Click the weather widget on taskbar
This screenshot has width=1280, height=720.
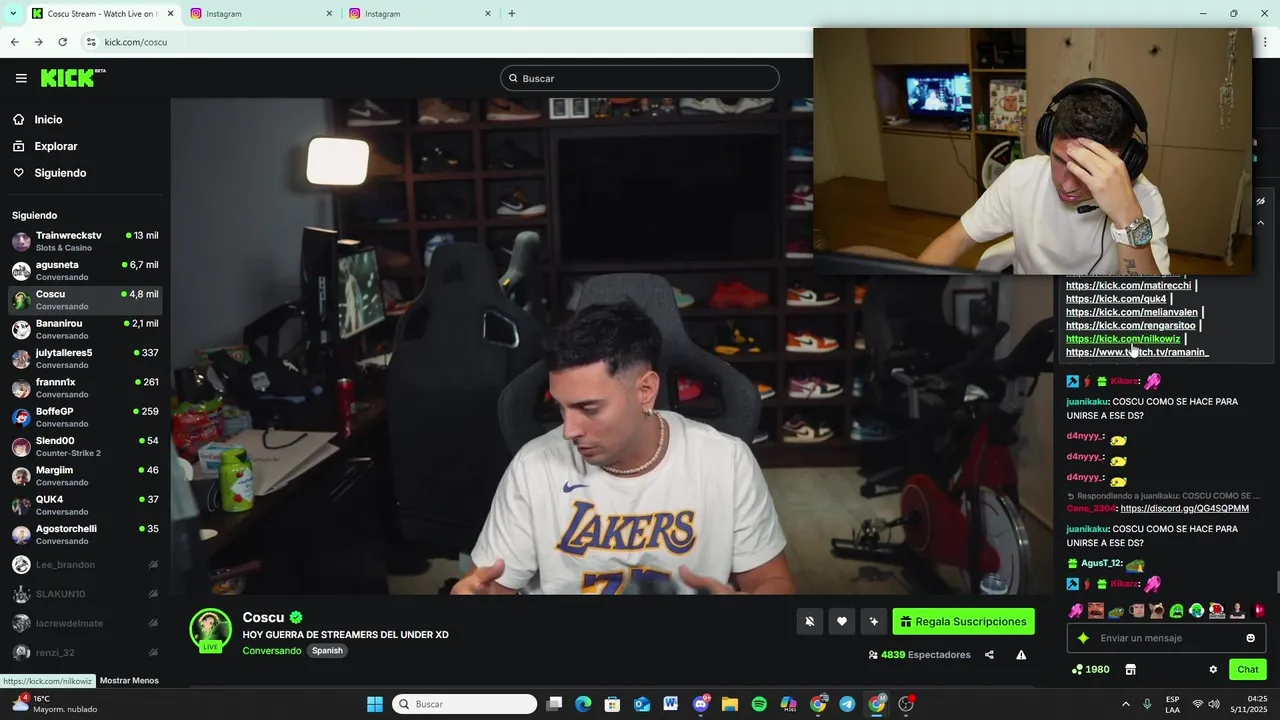coord(55,704)
